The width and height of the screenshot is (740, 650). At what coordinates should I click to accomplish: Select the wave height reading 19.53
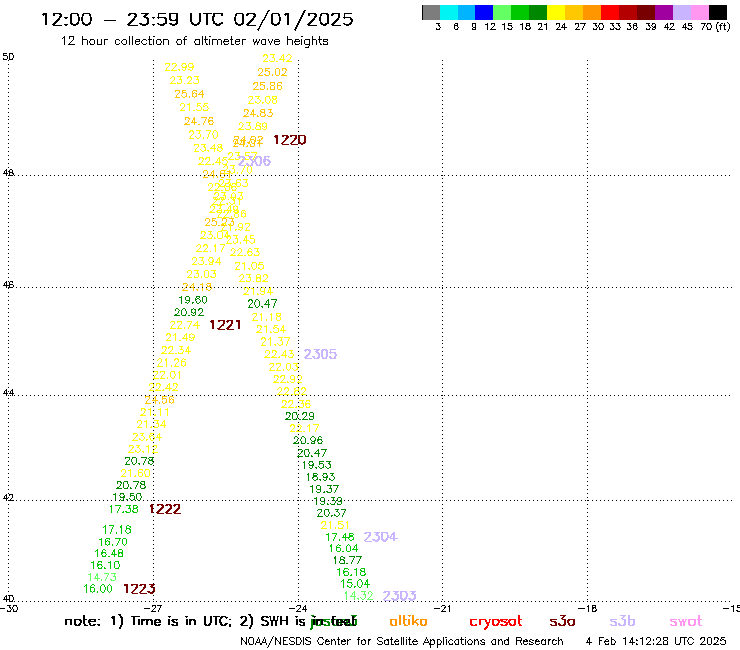(x=316, y=465)
